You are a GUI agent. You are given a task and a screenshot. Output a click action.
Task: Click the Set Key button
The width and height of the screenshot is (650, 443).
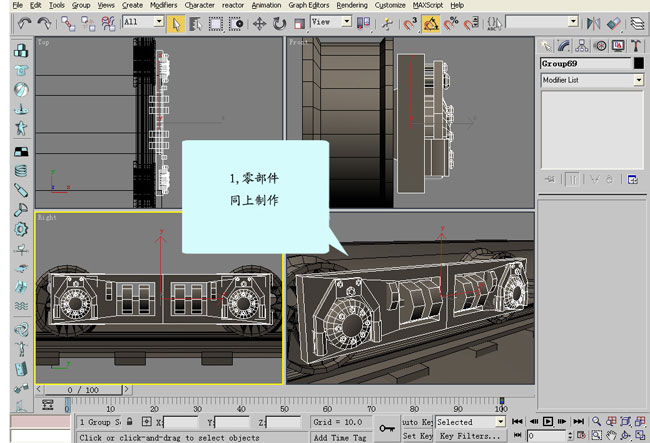pos(417,436)
